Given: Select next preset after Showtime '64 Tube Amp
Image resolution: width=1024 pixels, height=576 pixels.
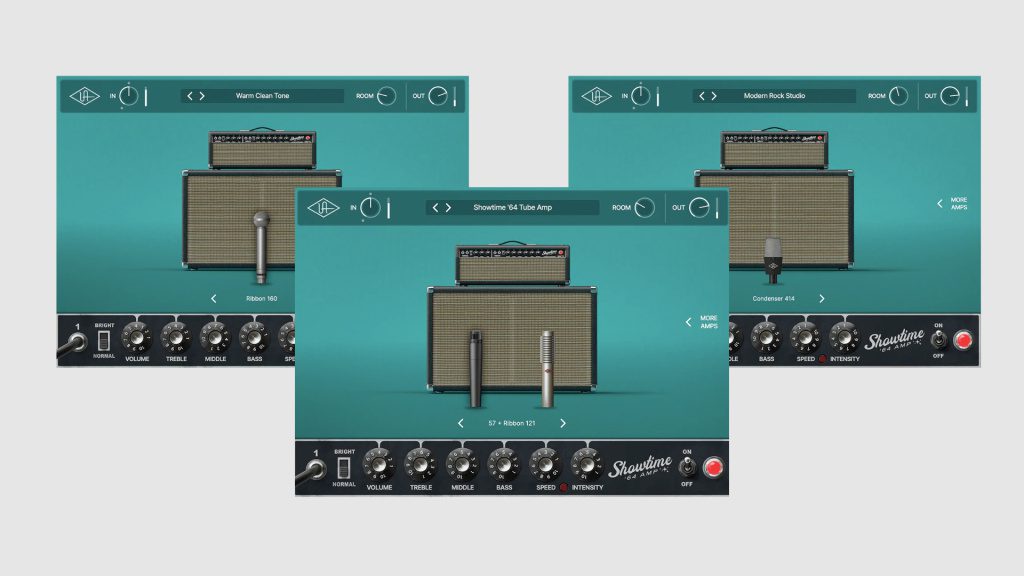Looking at the screenshot, I should point(448,208).
